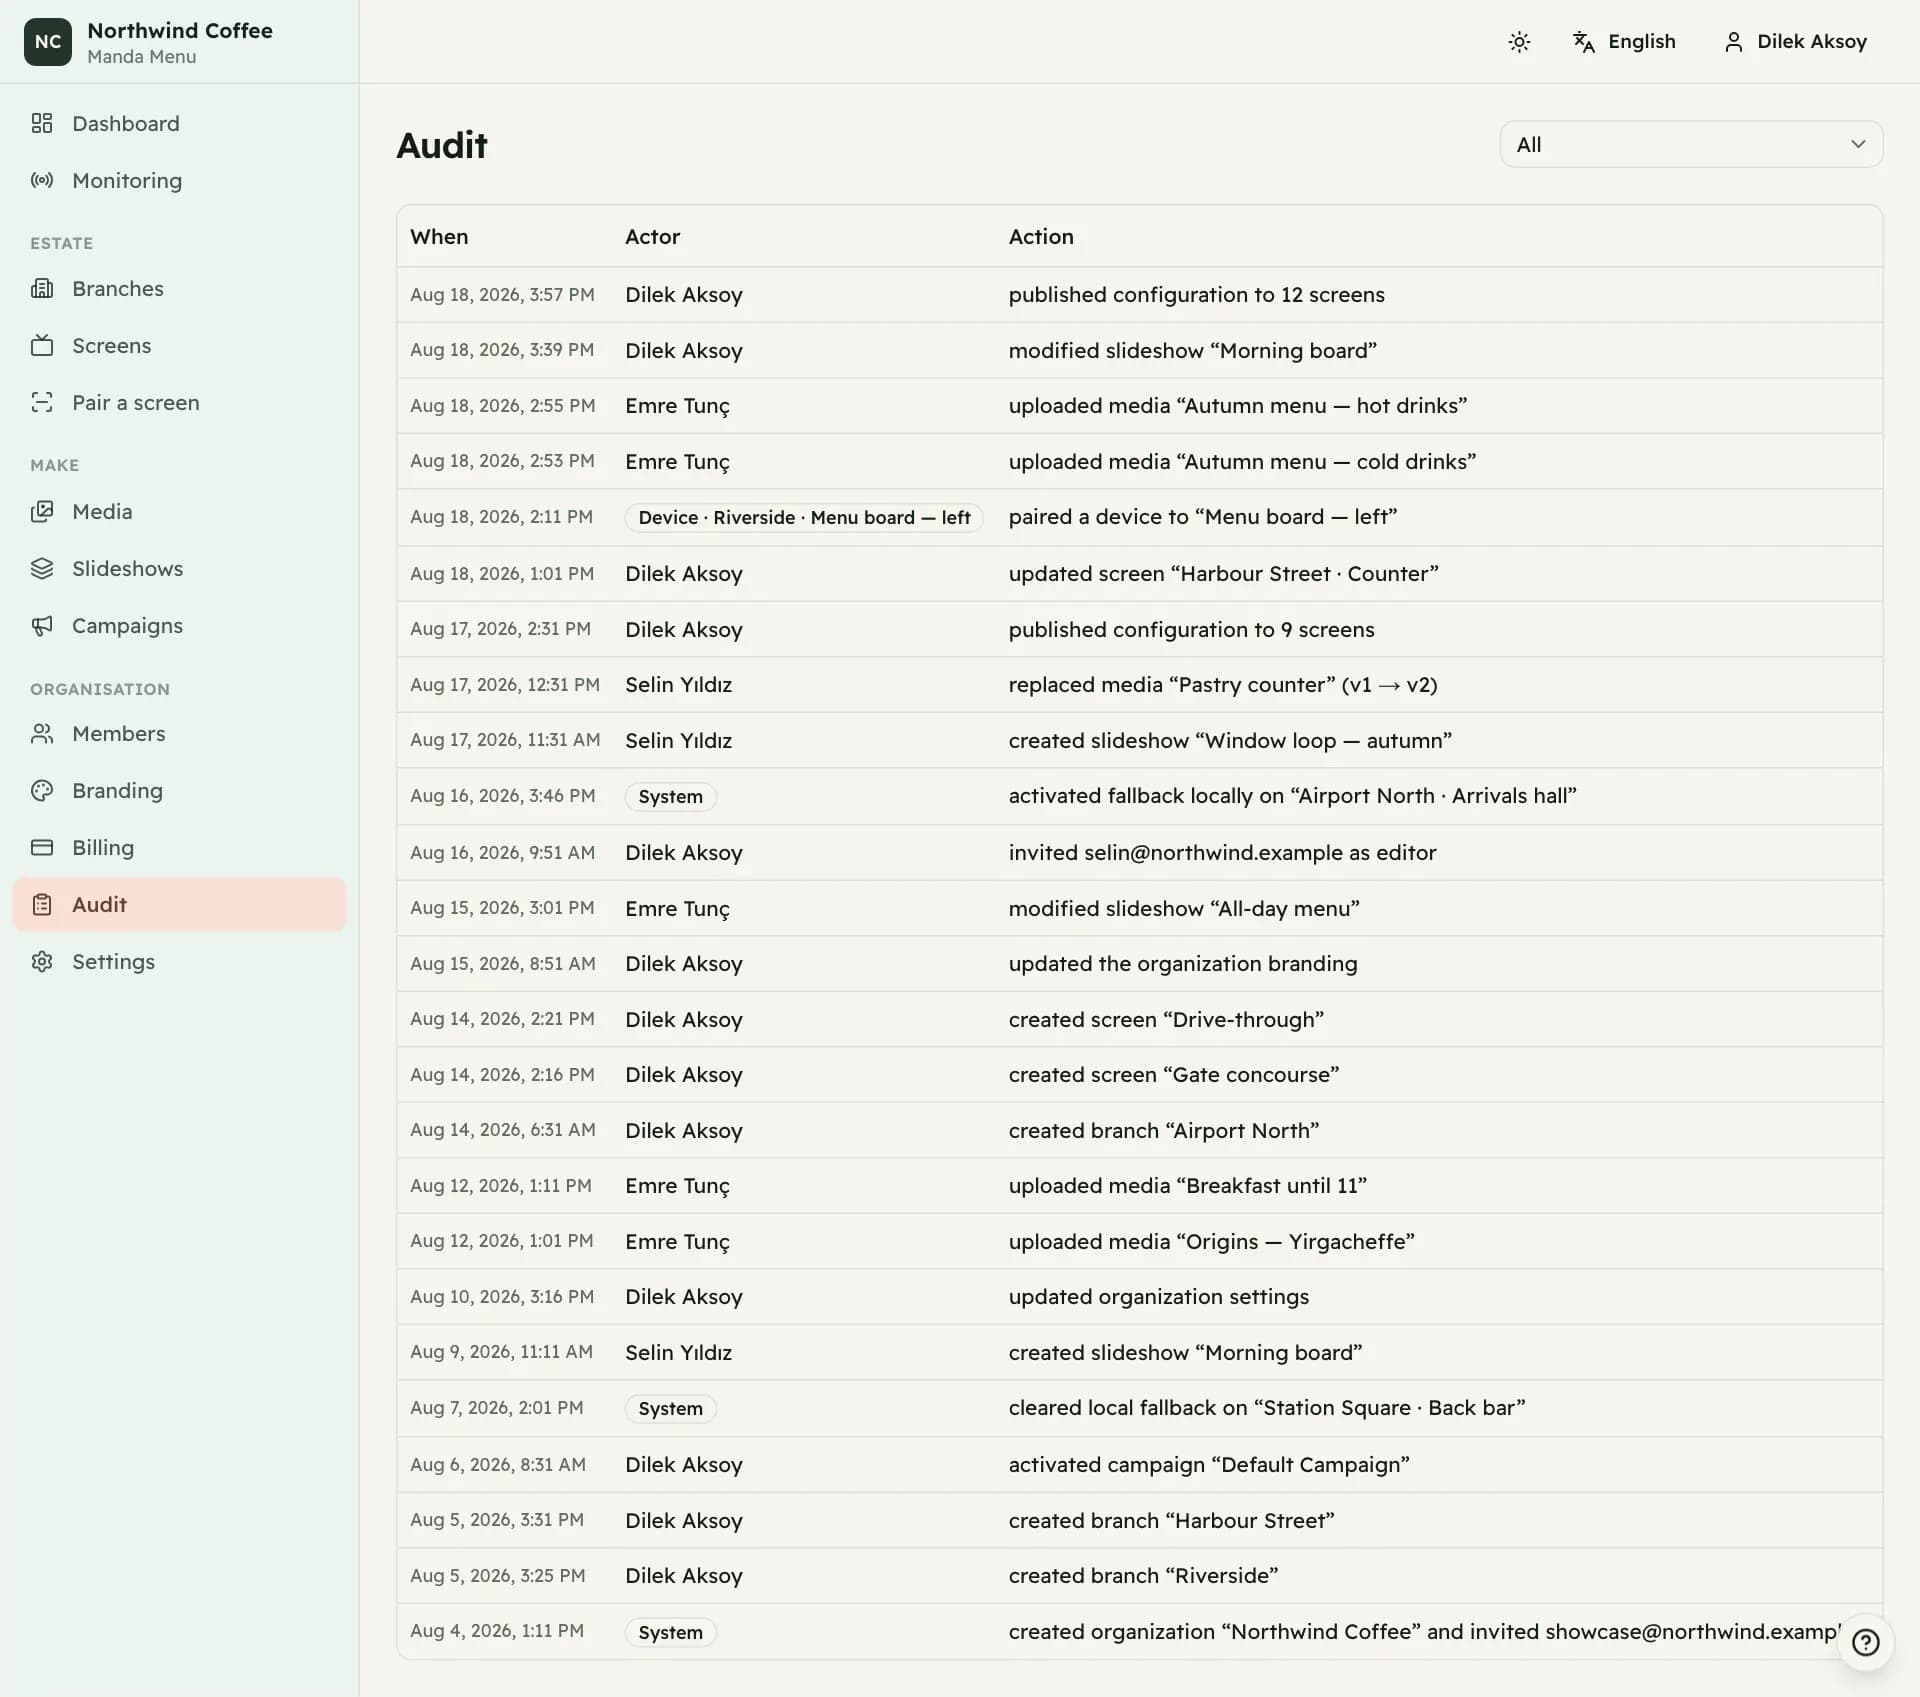Open Campaigns section
Image resolution: width=1920 pixels, height=1697 pixels.
179,625
